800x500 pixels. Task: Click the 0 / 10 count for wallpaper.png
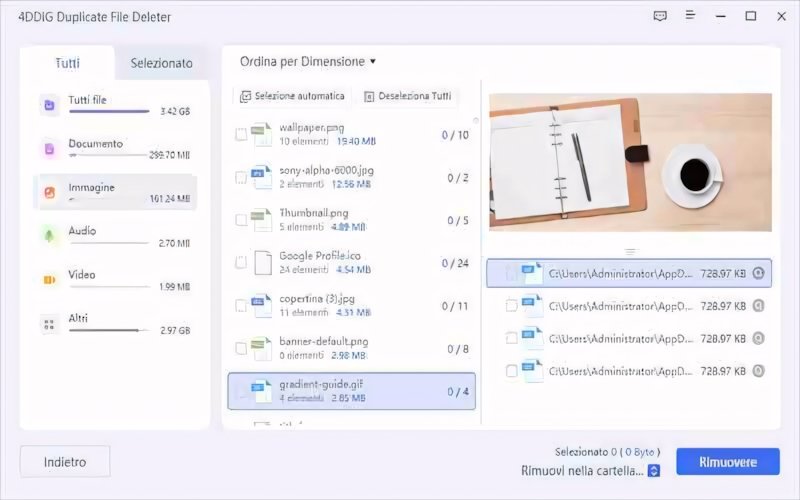click(455, 135)
